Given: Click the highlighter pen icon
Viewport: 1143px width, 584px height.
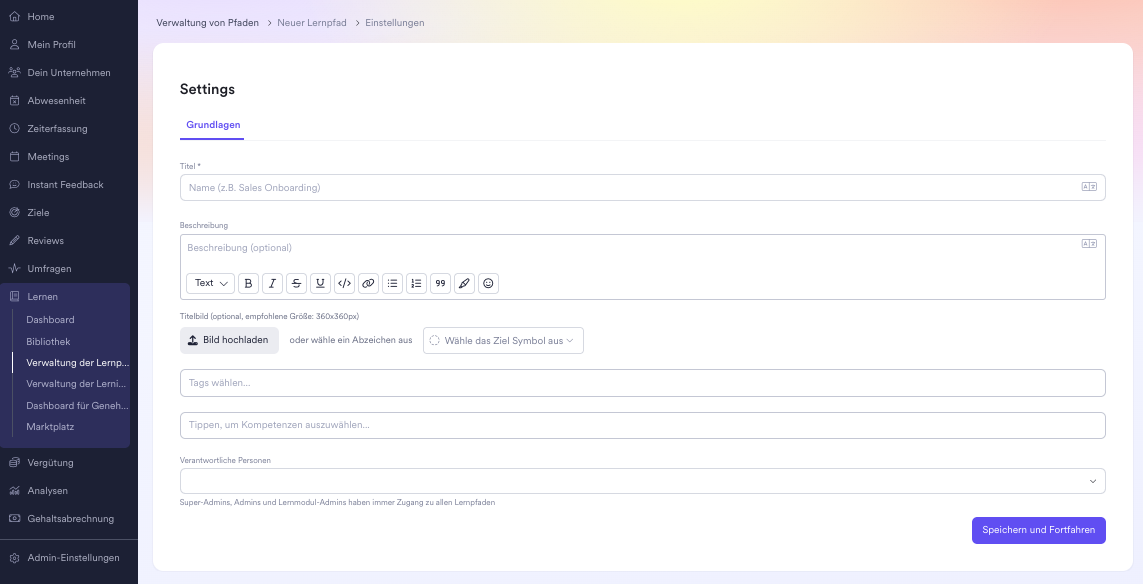Looking at the screenshot, I should point(464,283).
